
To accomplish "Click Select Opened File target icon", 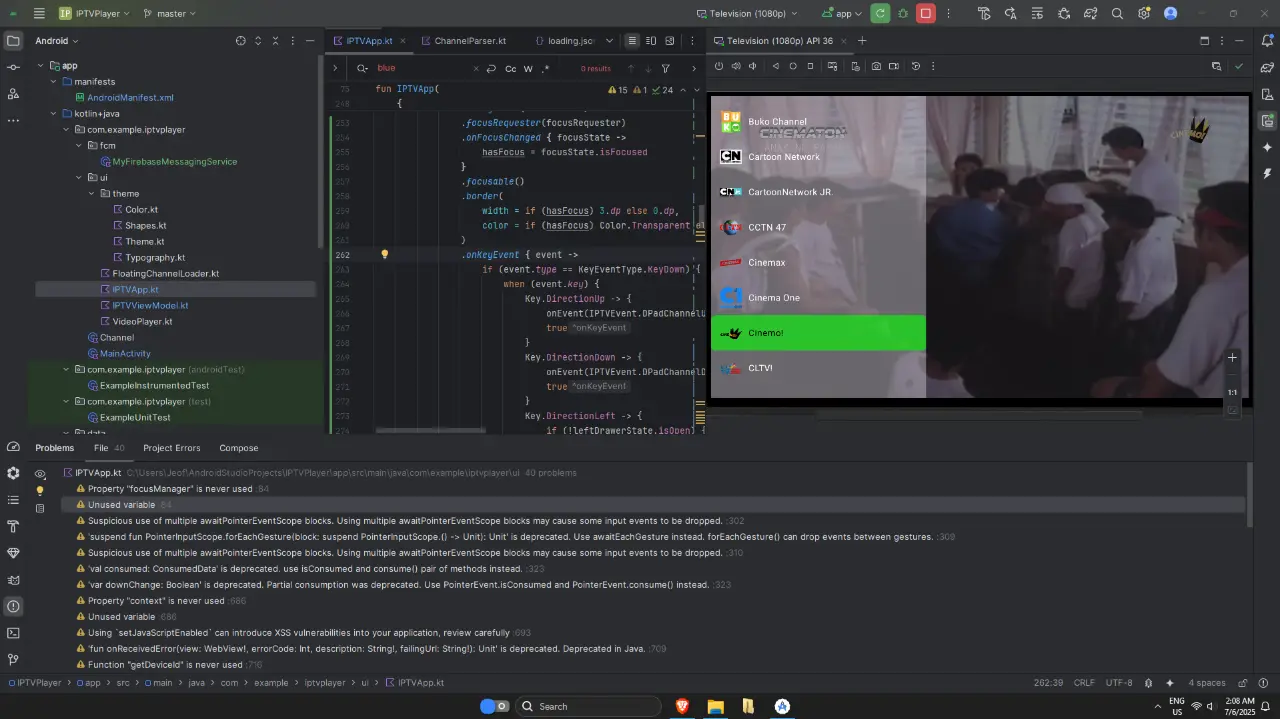I will click(x=240, y=41).
